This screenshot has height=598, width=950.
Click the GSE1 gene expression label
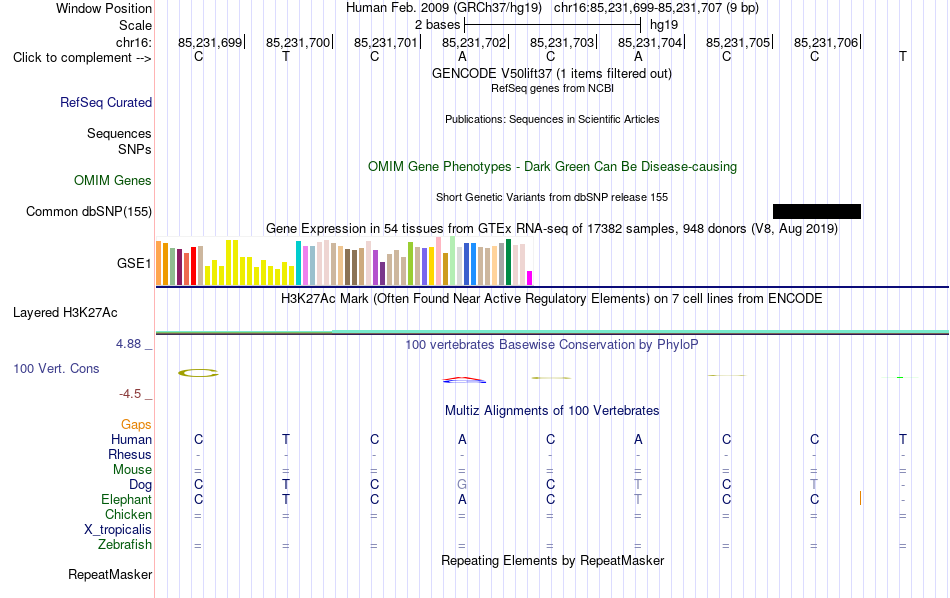tap(134, 263)
